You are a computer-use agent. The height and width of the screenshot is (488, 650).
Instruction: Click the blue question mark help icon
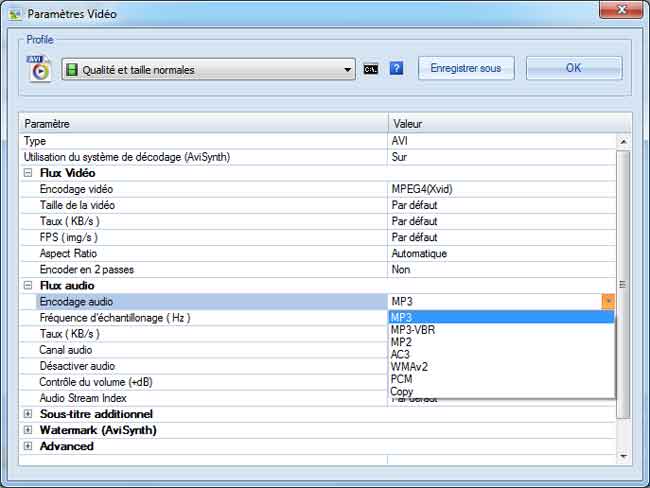(x=397, y=69)
